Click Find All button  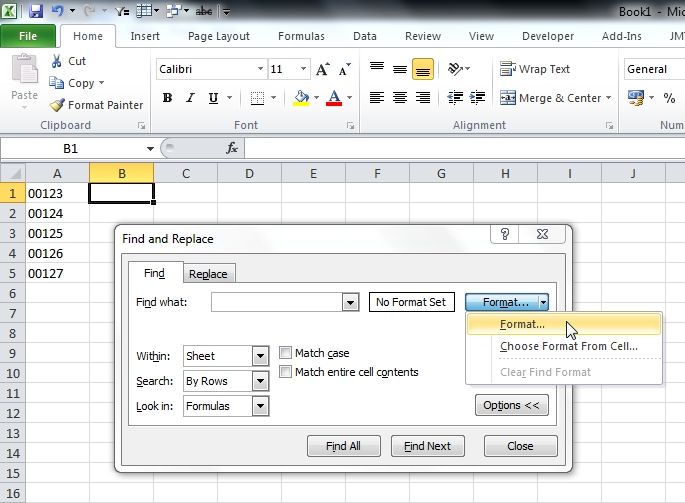343,446
